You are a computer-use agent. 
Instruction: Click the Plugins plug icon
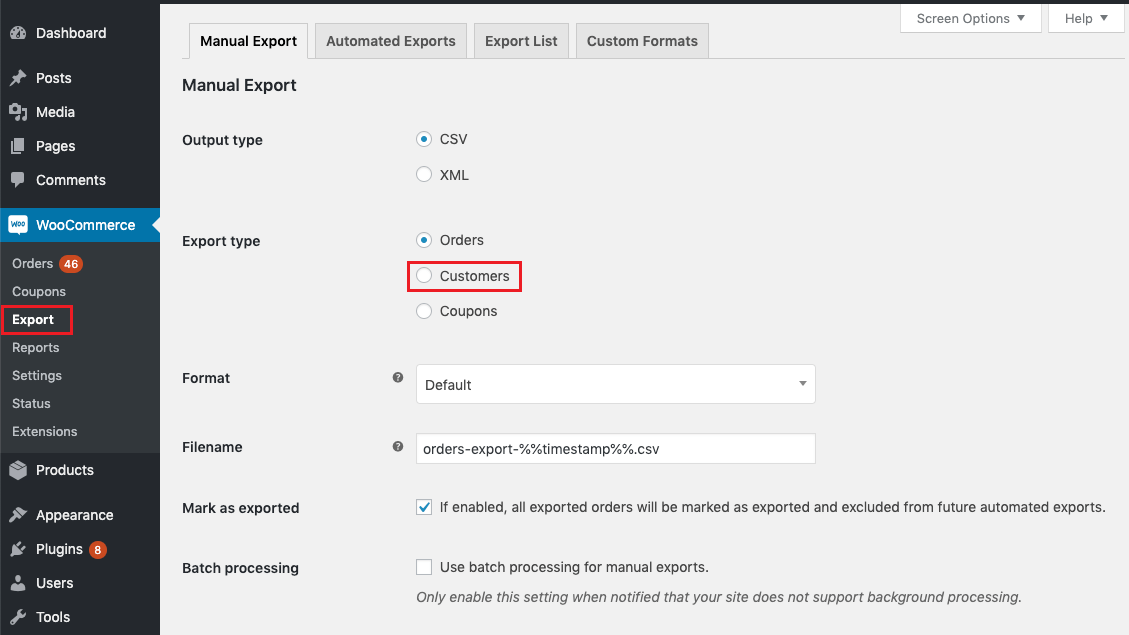(x=18, y=549)
